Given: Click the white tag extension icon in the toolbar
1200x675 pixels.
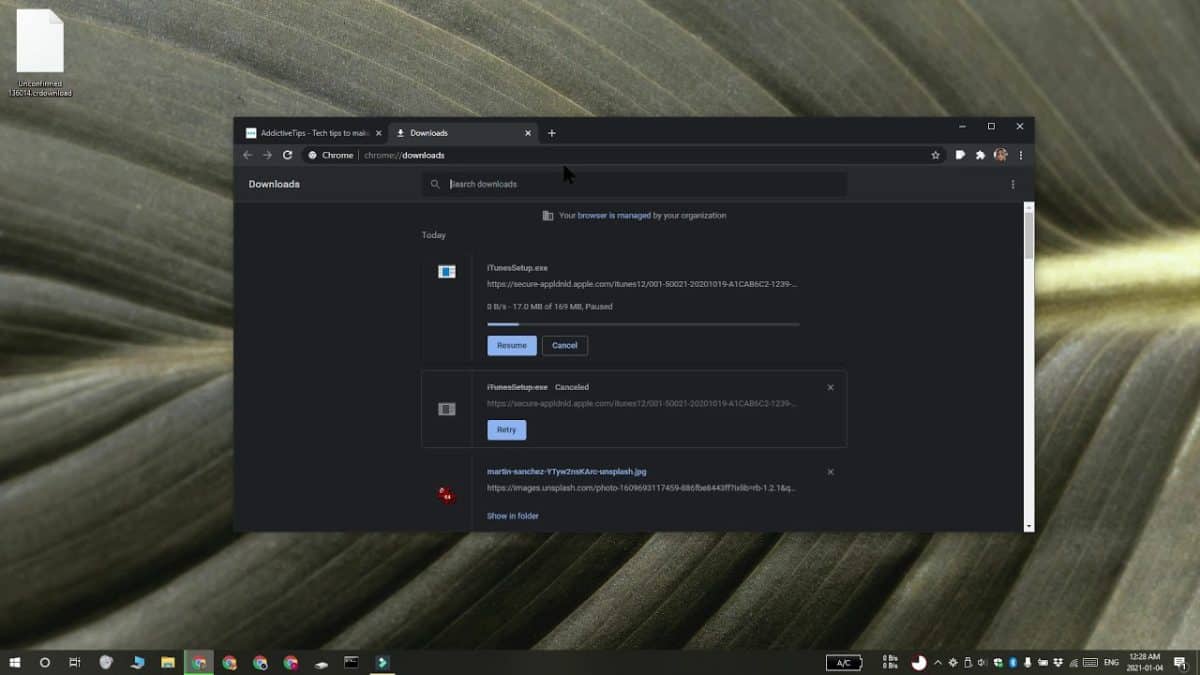Looking at the screenshot, I should pyautogui.click(x=960, y=155).
